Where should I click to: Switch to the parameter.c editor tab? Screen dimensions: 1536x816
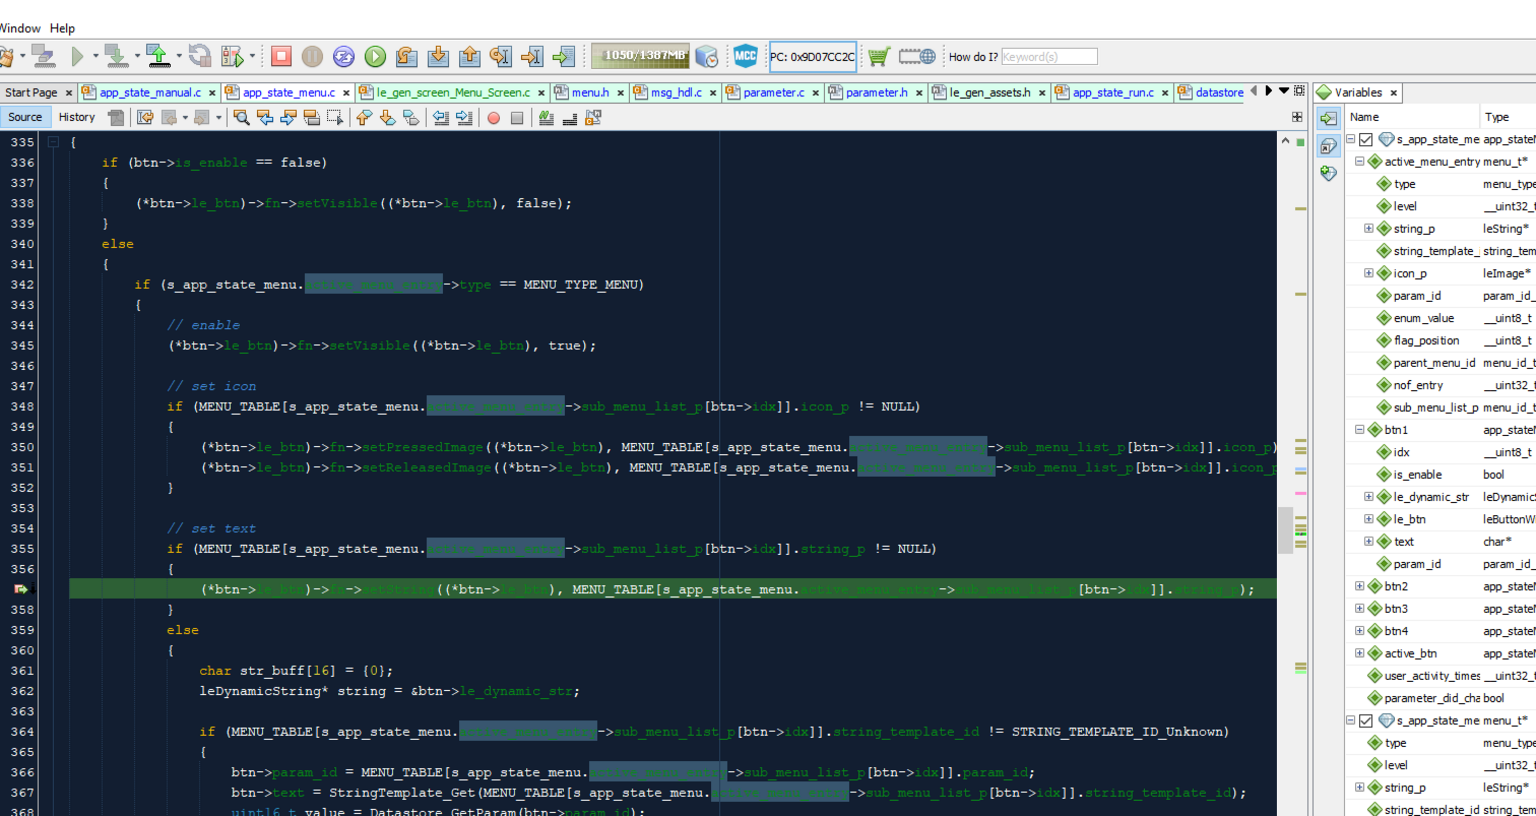[x=772, y=93]
